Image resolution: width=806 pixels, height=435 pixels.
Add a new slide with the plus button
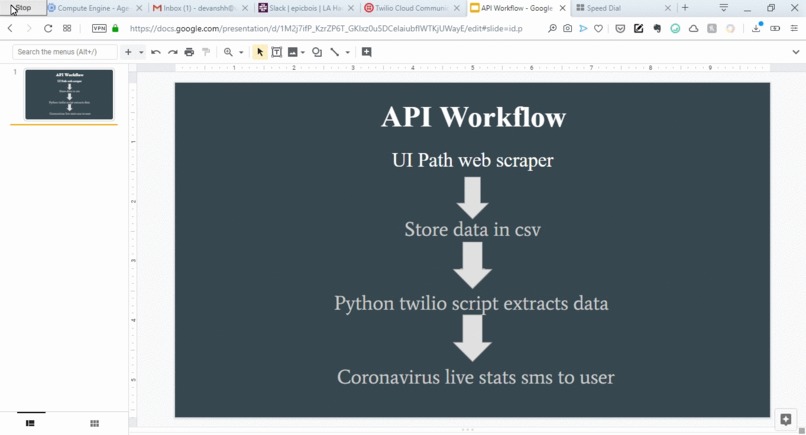[128, 52]
